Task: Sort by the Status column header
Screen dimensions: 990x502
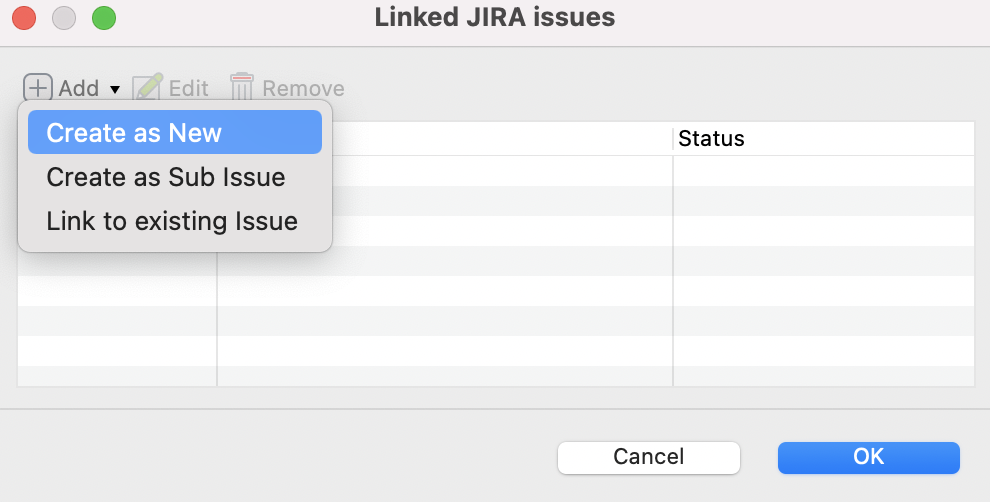Action: coord(822,138)
